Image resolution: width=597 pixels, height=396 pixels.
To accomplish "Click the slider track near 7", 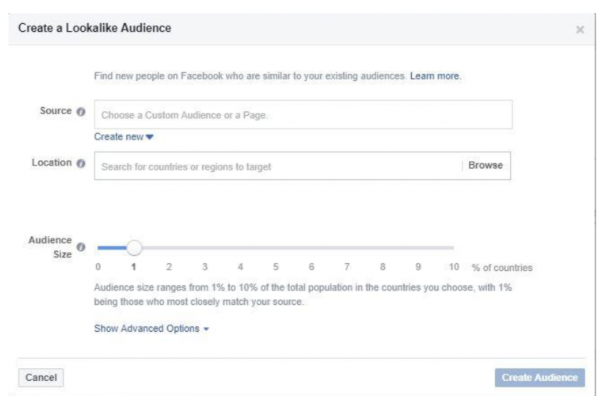I will (x=347, y=248).
